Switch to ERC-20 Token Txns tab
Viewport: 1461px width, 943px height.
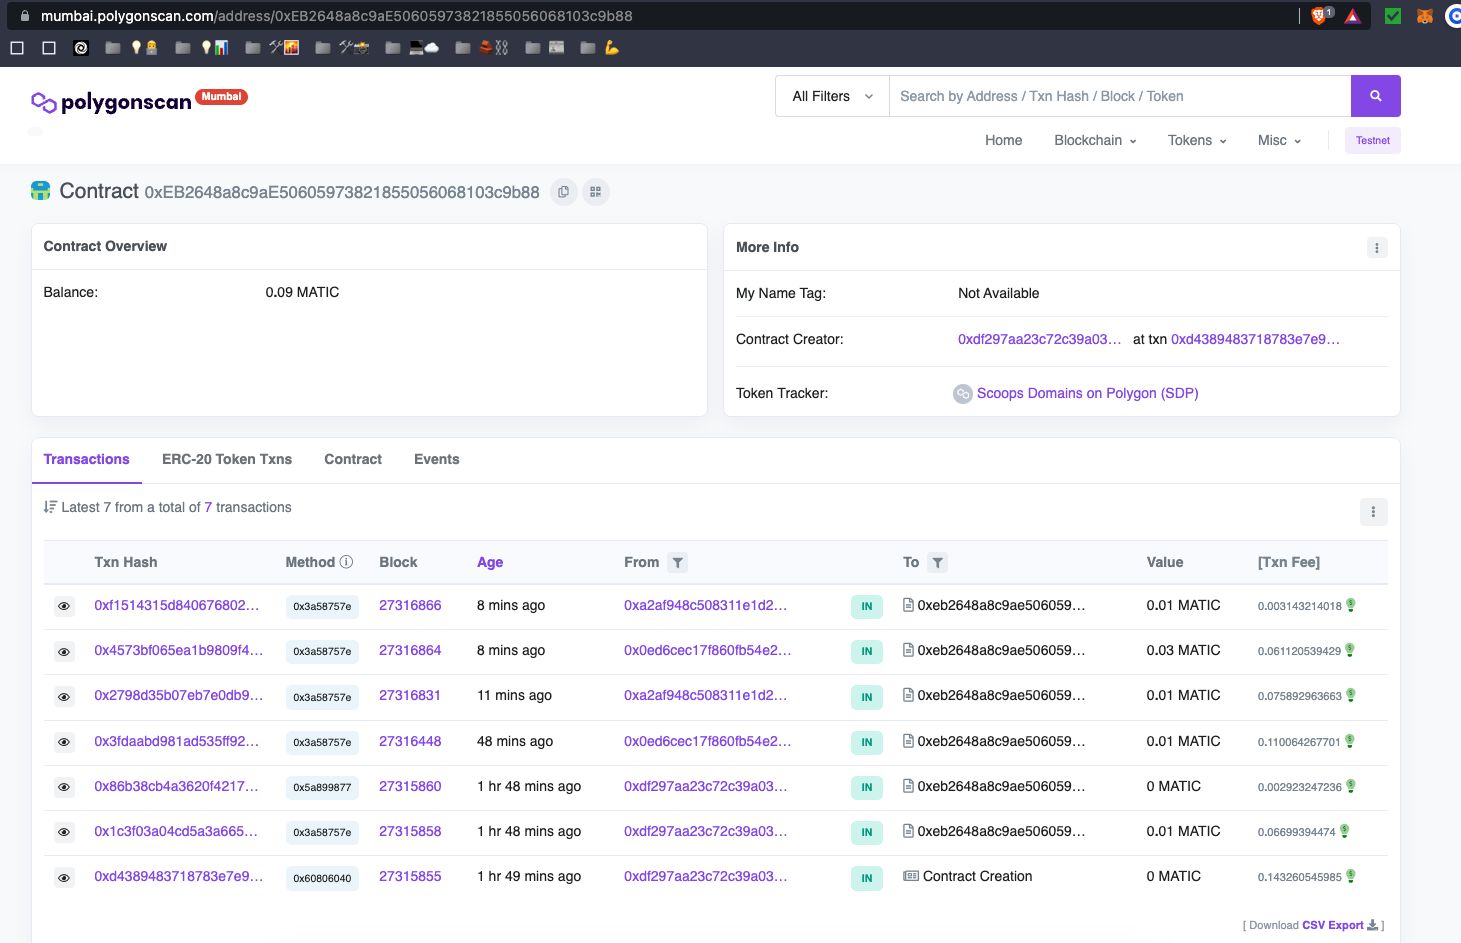pos(227,459)
